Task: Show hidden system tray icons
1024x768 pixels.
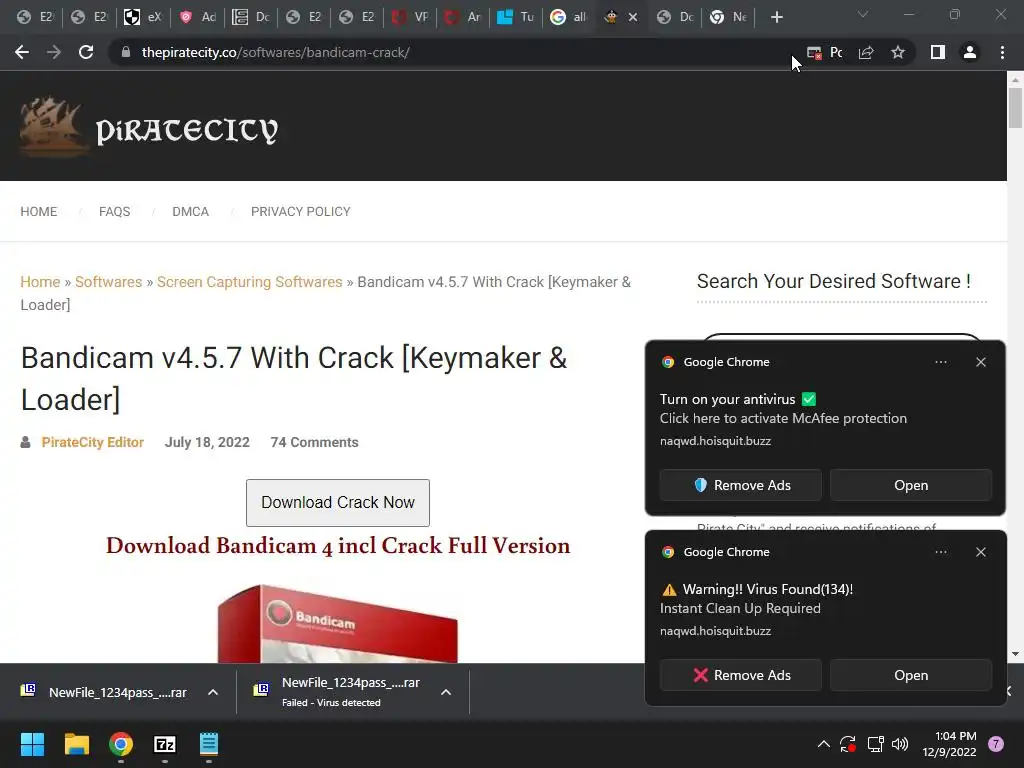Action: click(824, 744)
